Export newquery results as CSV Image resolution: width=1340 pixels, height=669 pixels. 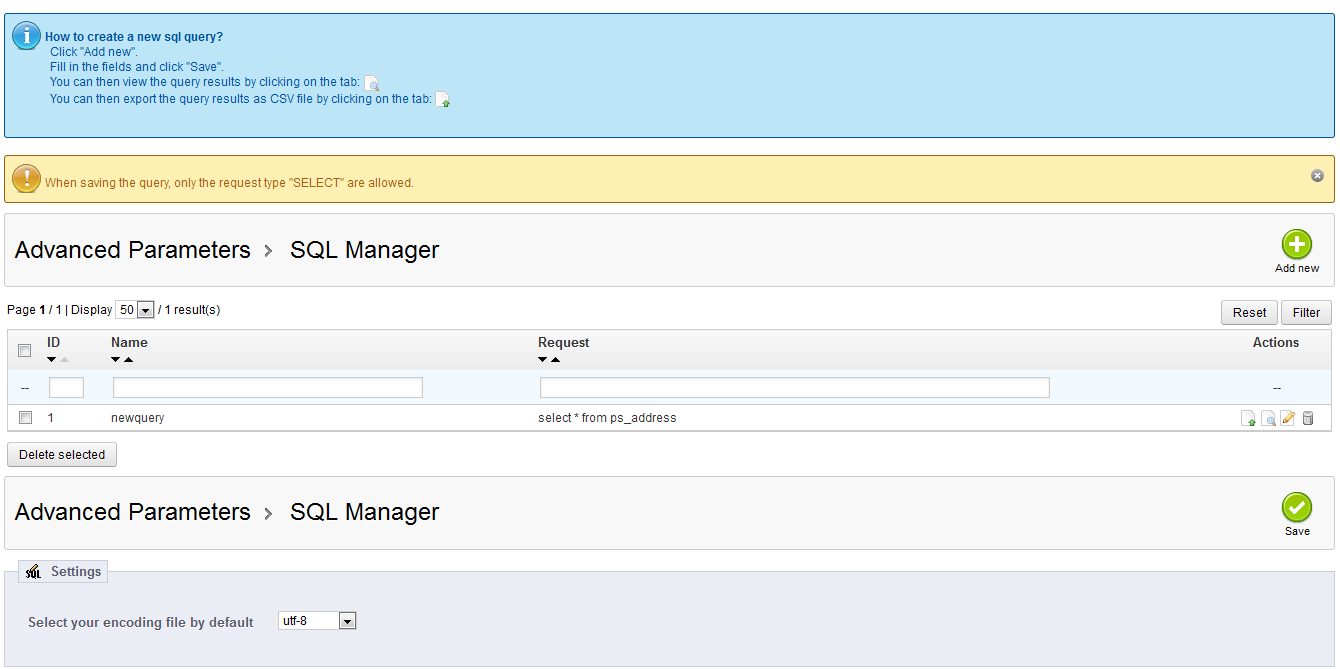pos(1249,418)
